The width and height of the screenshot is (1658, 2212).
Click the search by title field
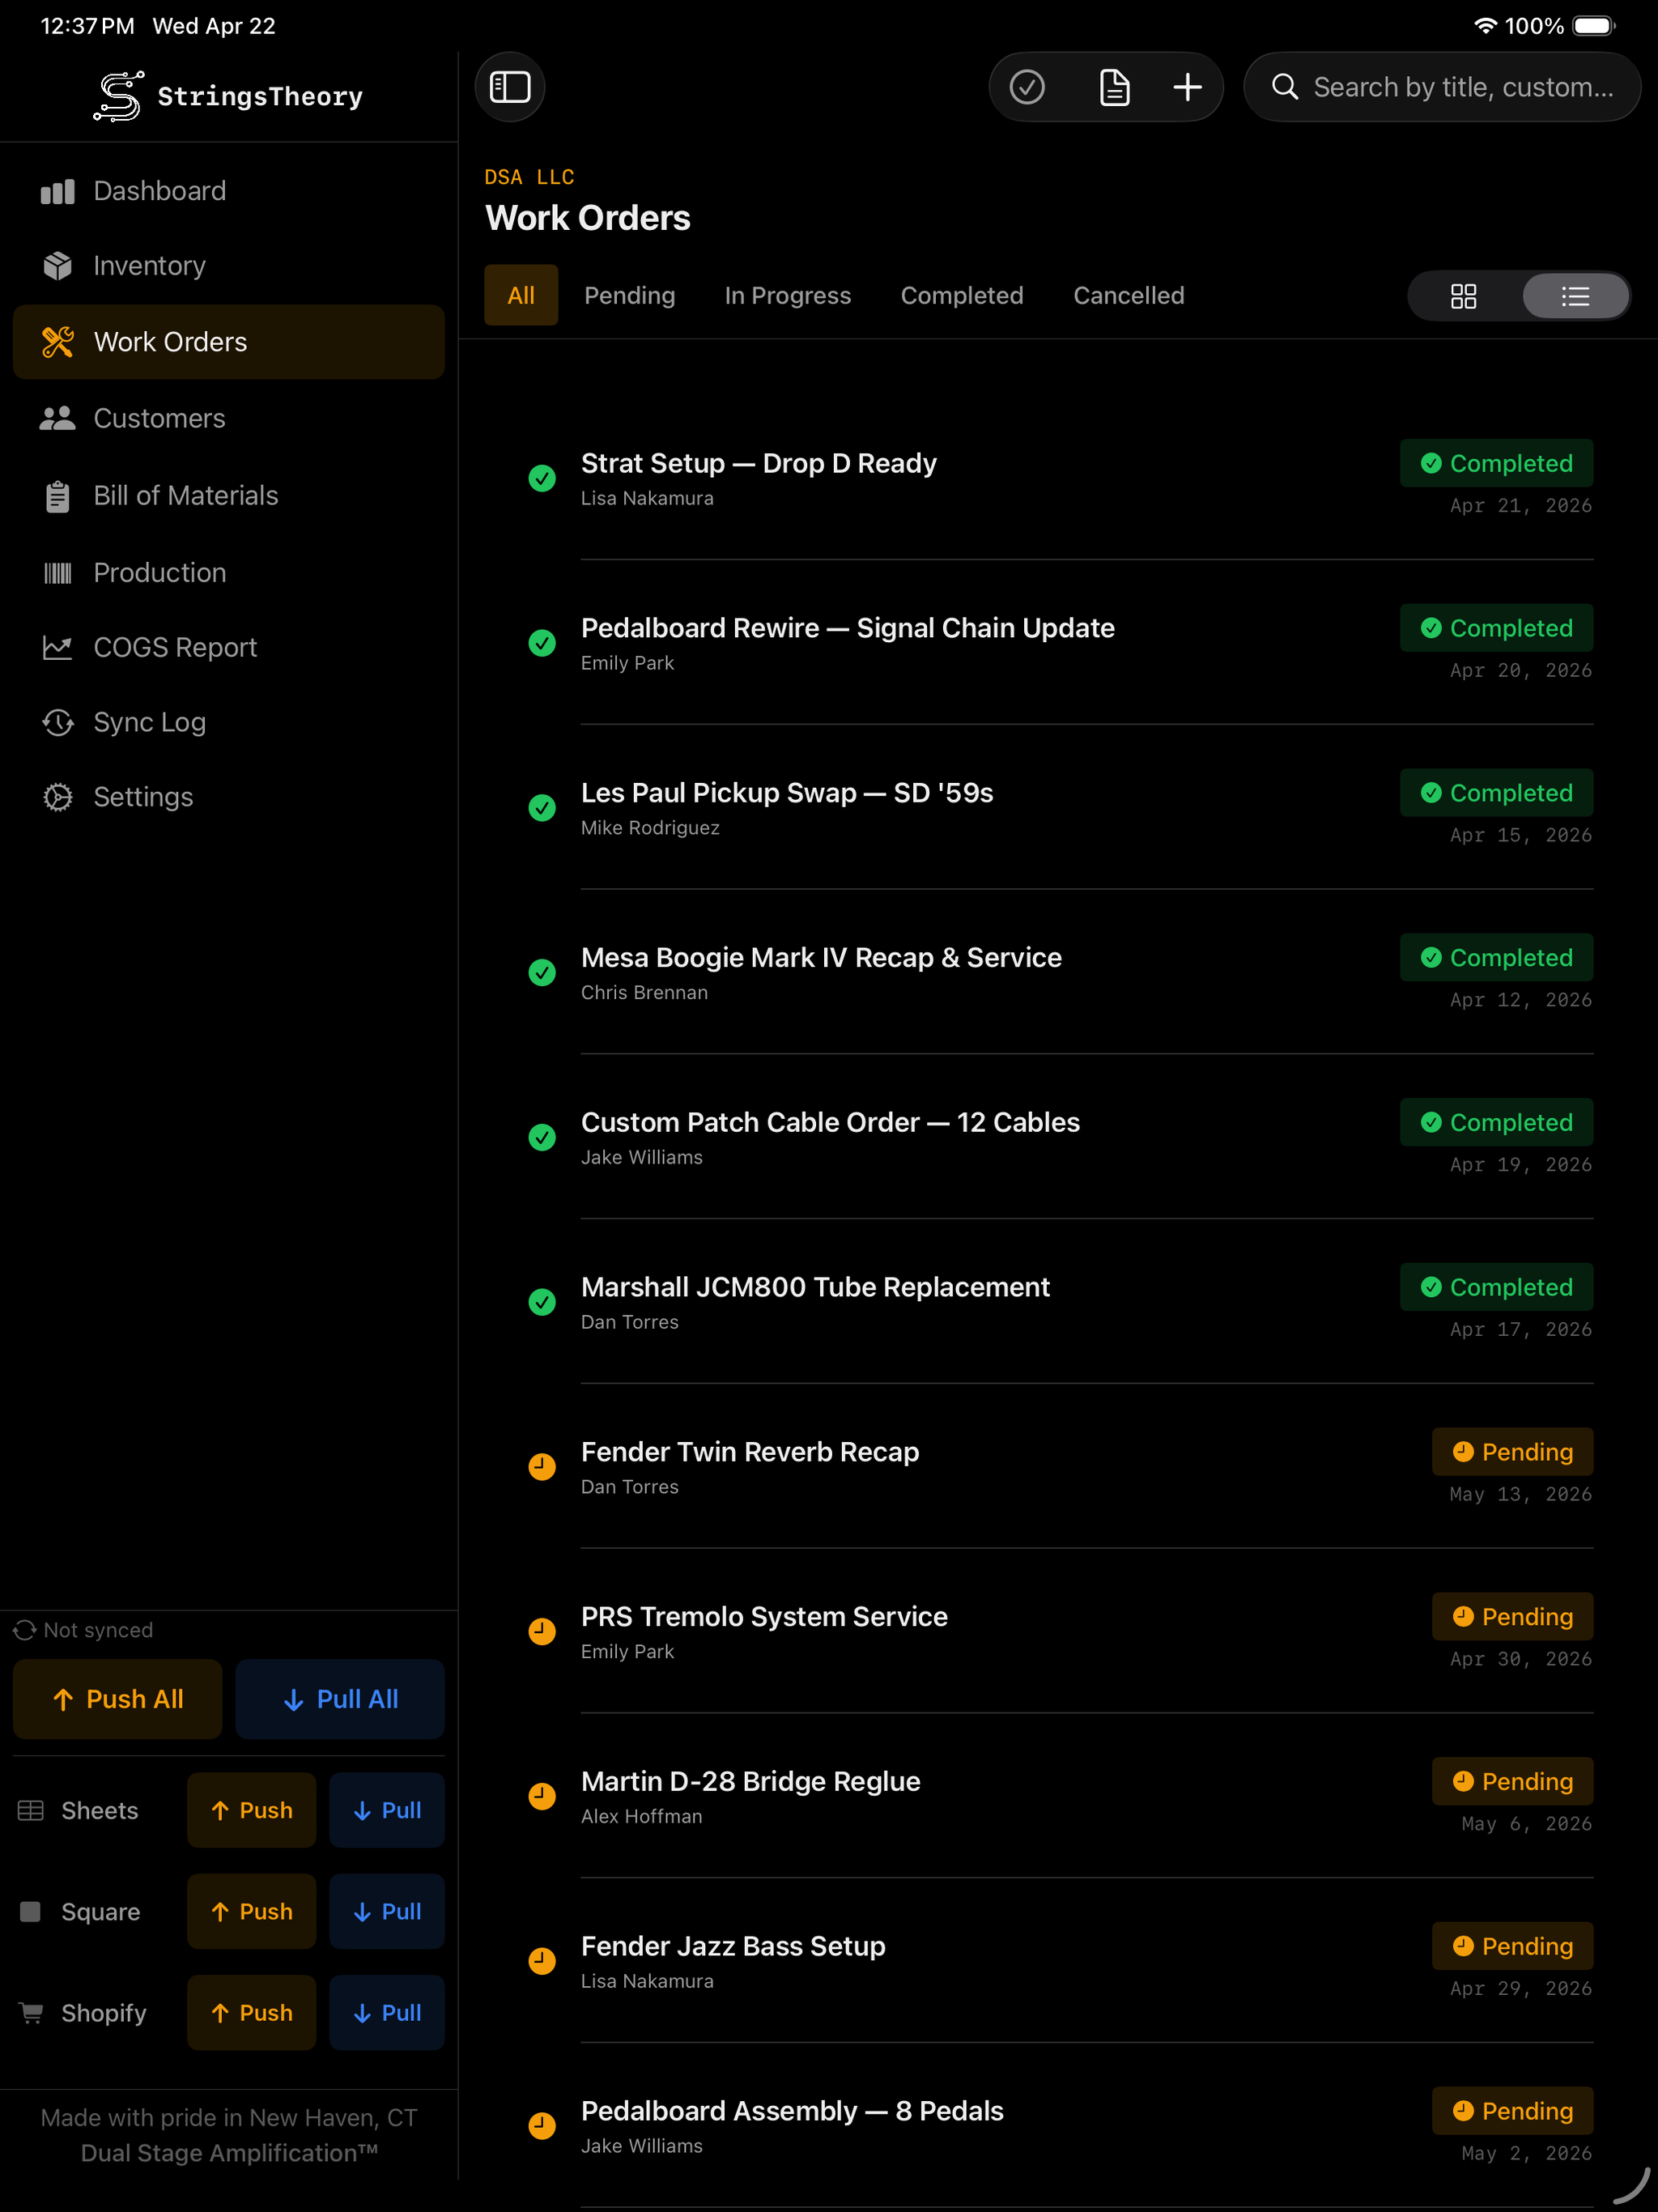tap(1440, 87)
